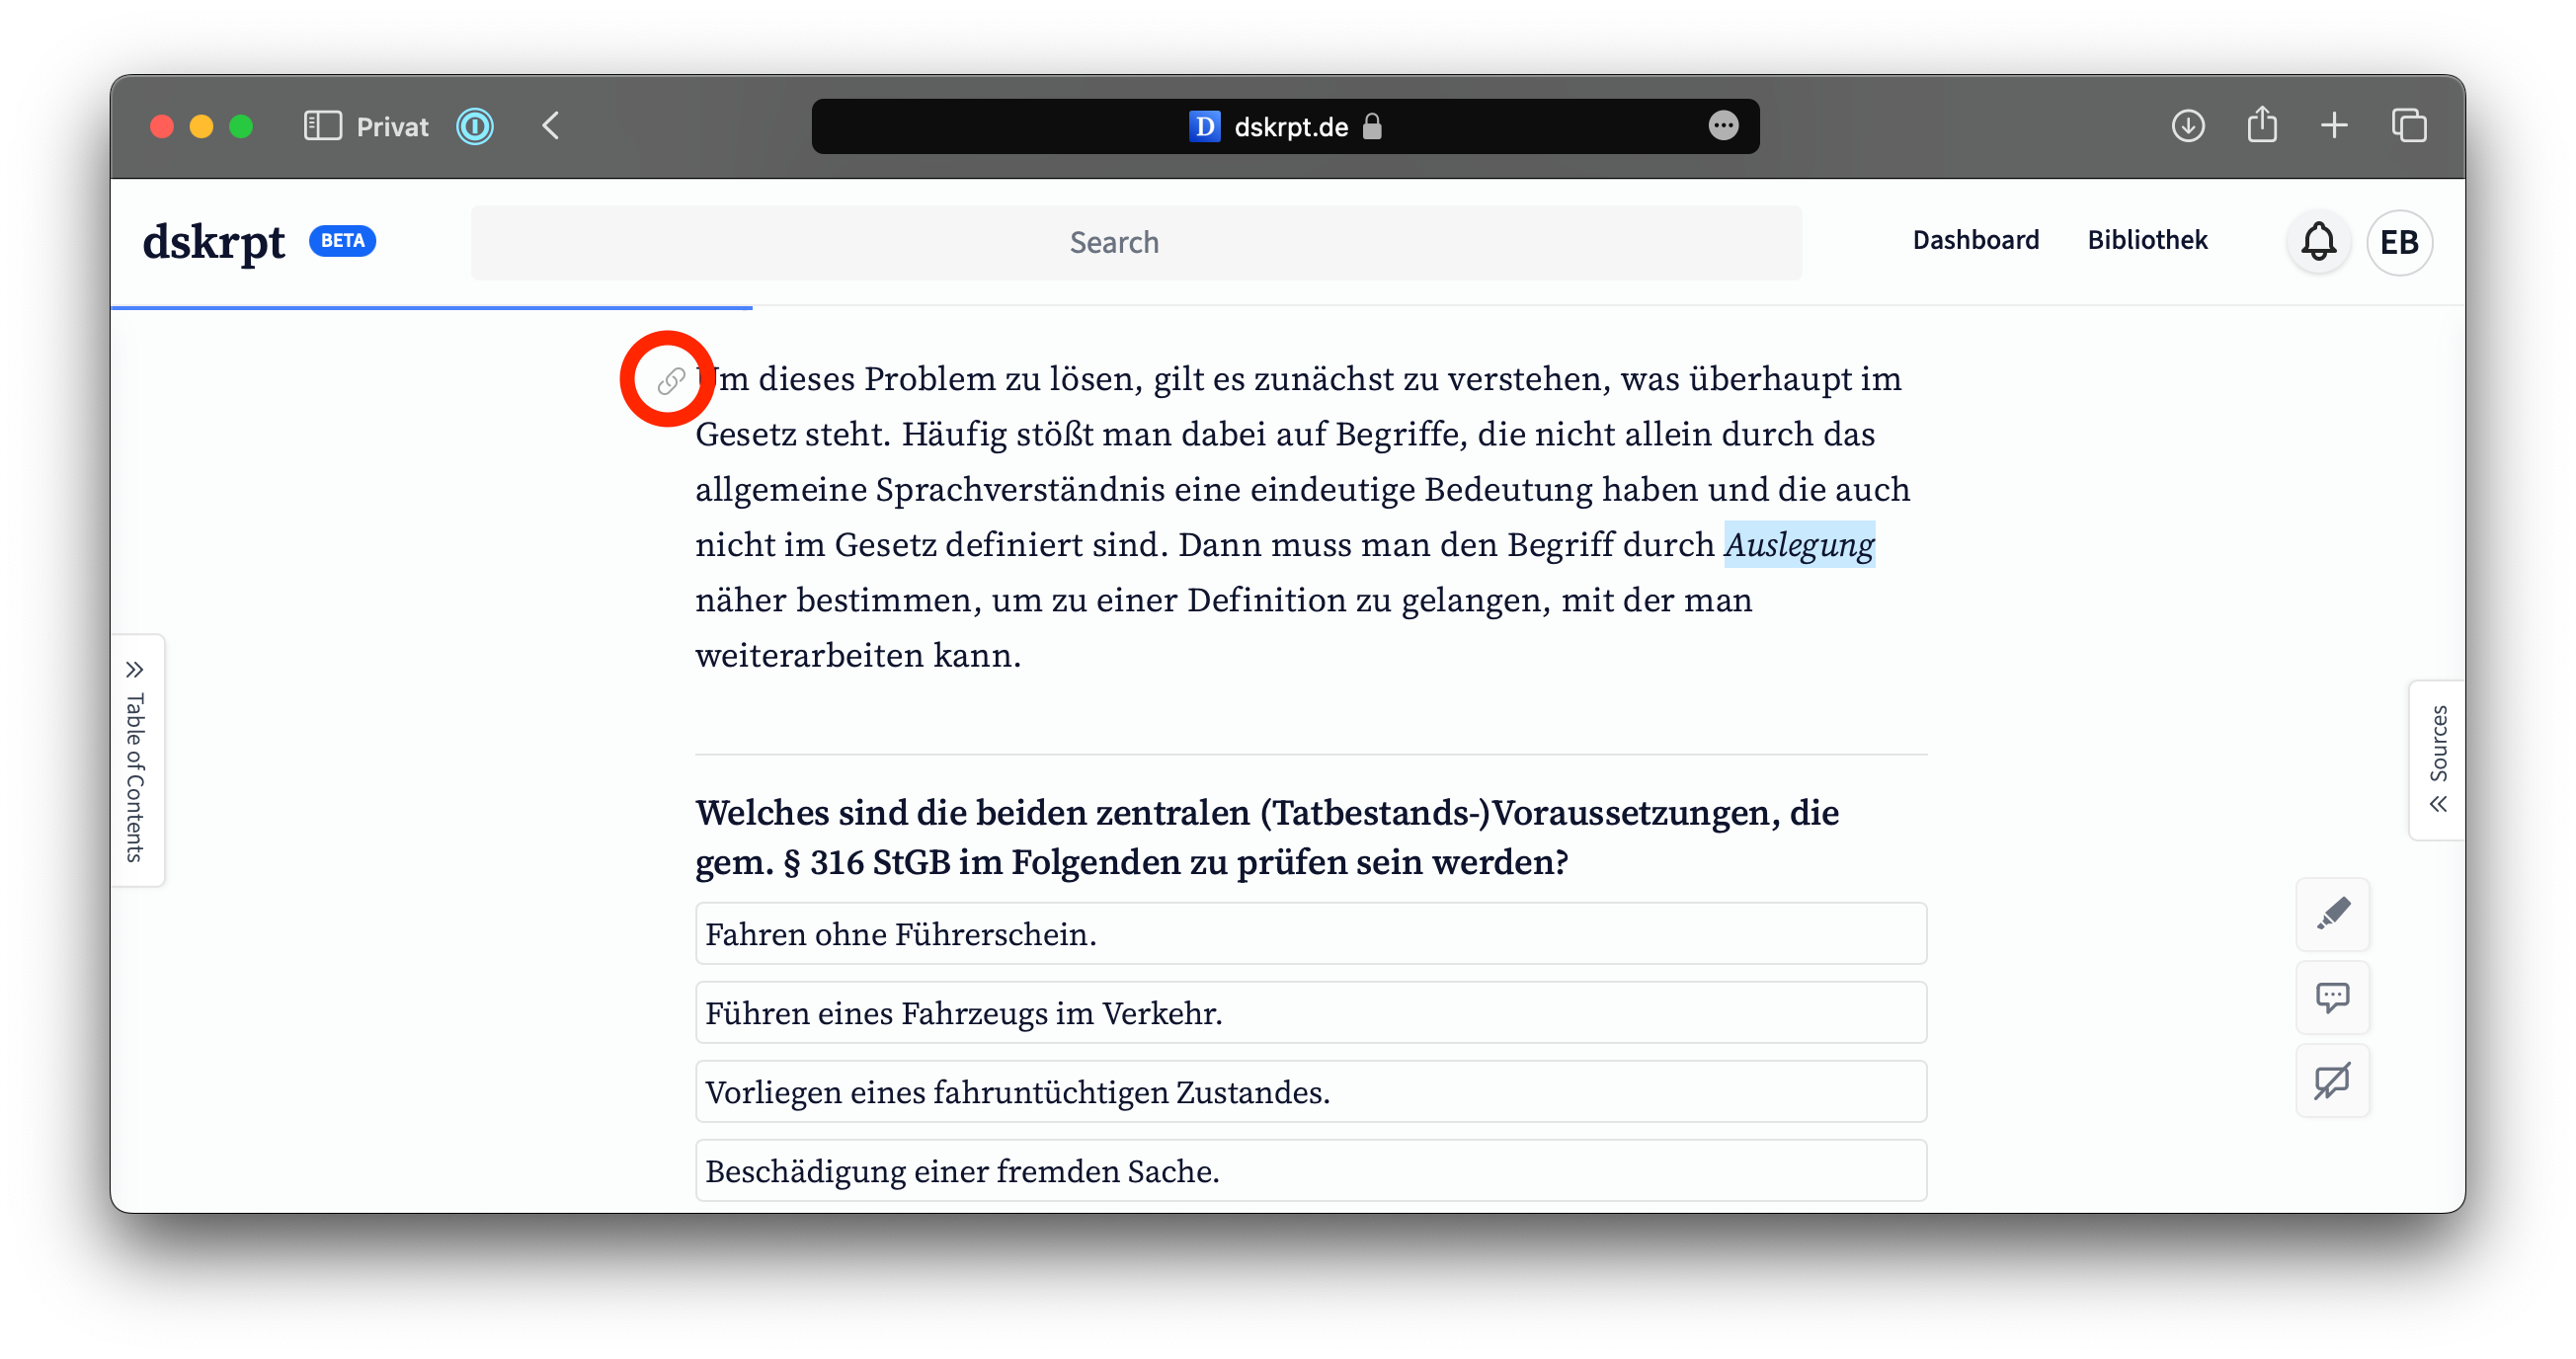The image size is (2576, 1359).
Task: Open the comment bubble tool
Action: (2332, 997)
